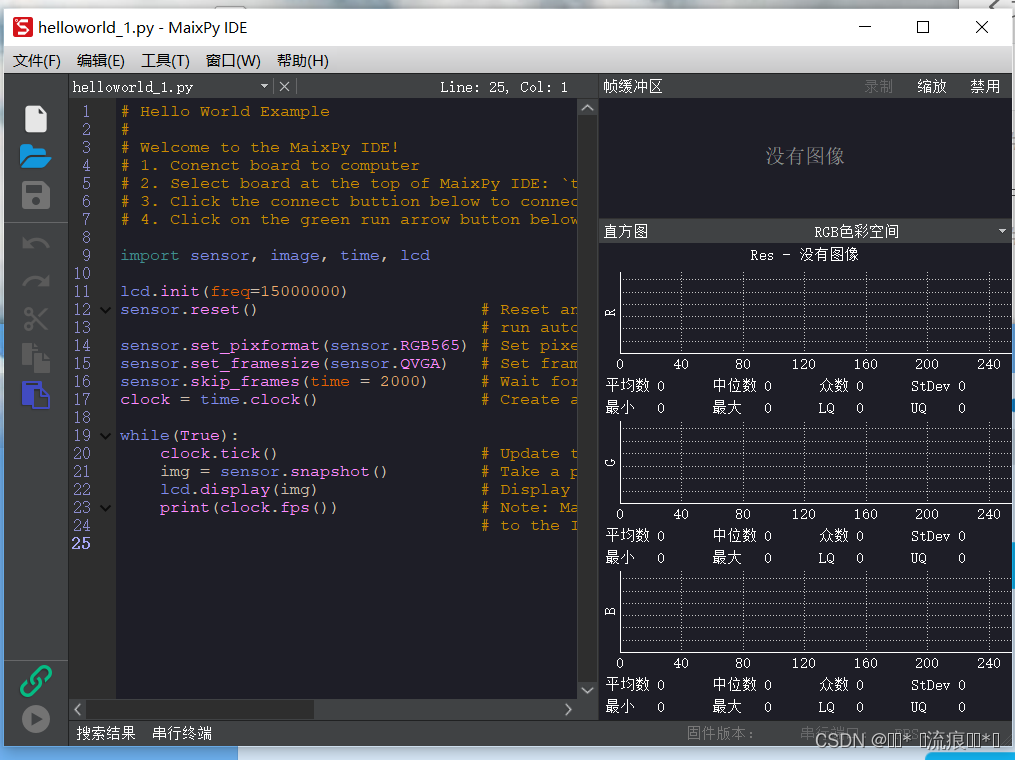
Task: Open the RGB色彩空间 color space dropdown
Action: point(1002,231)
